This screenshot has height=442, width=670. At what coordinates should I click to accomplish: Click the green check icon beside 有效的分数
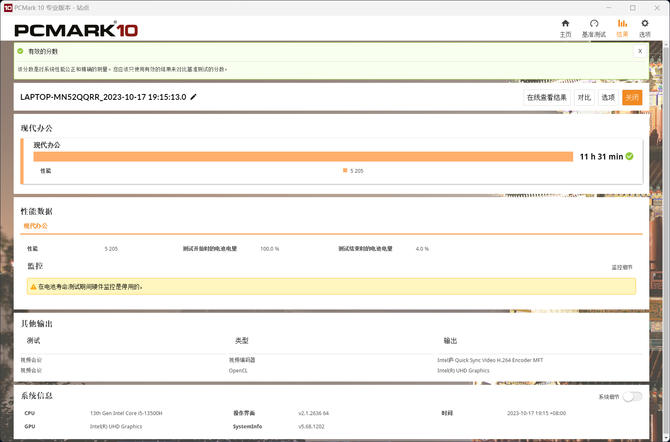point(20,51)
